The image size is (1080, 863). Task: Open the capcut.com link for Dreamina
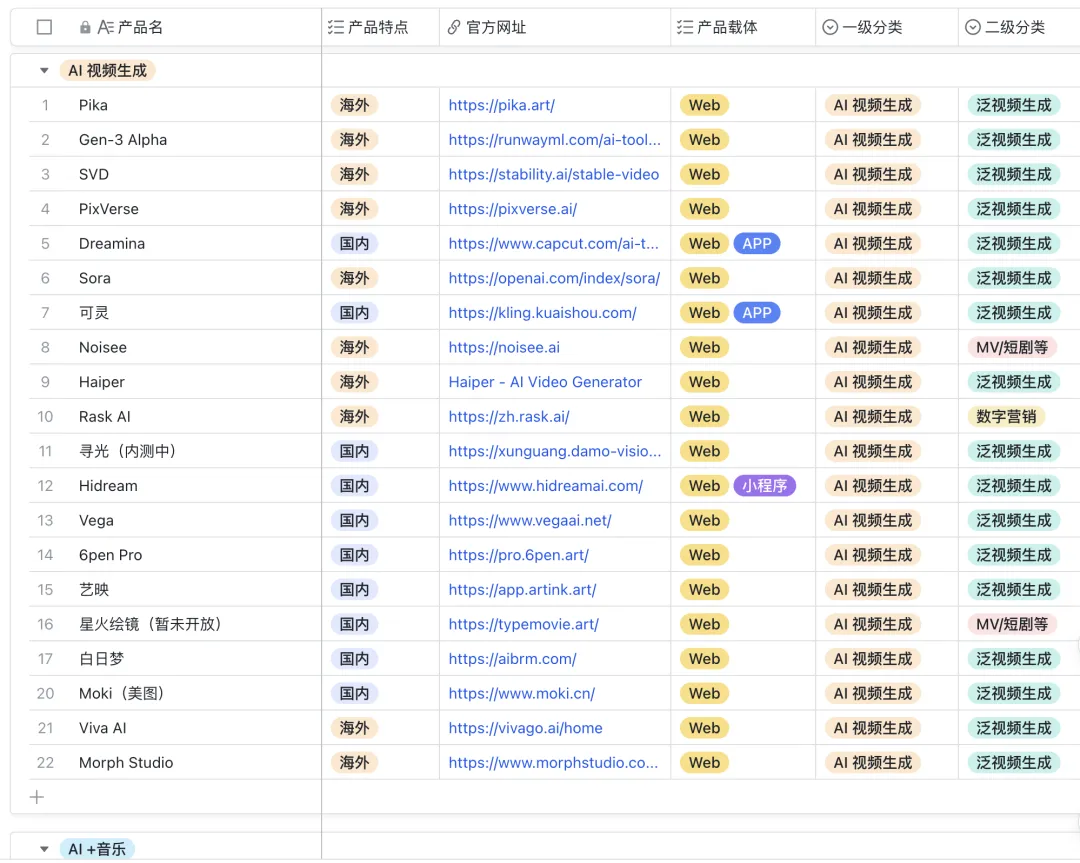pyautogui.click(x=553, y=244)
